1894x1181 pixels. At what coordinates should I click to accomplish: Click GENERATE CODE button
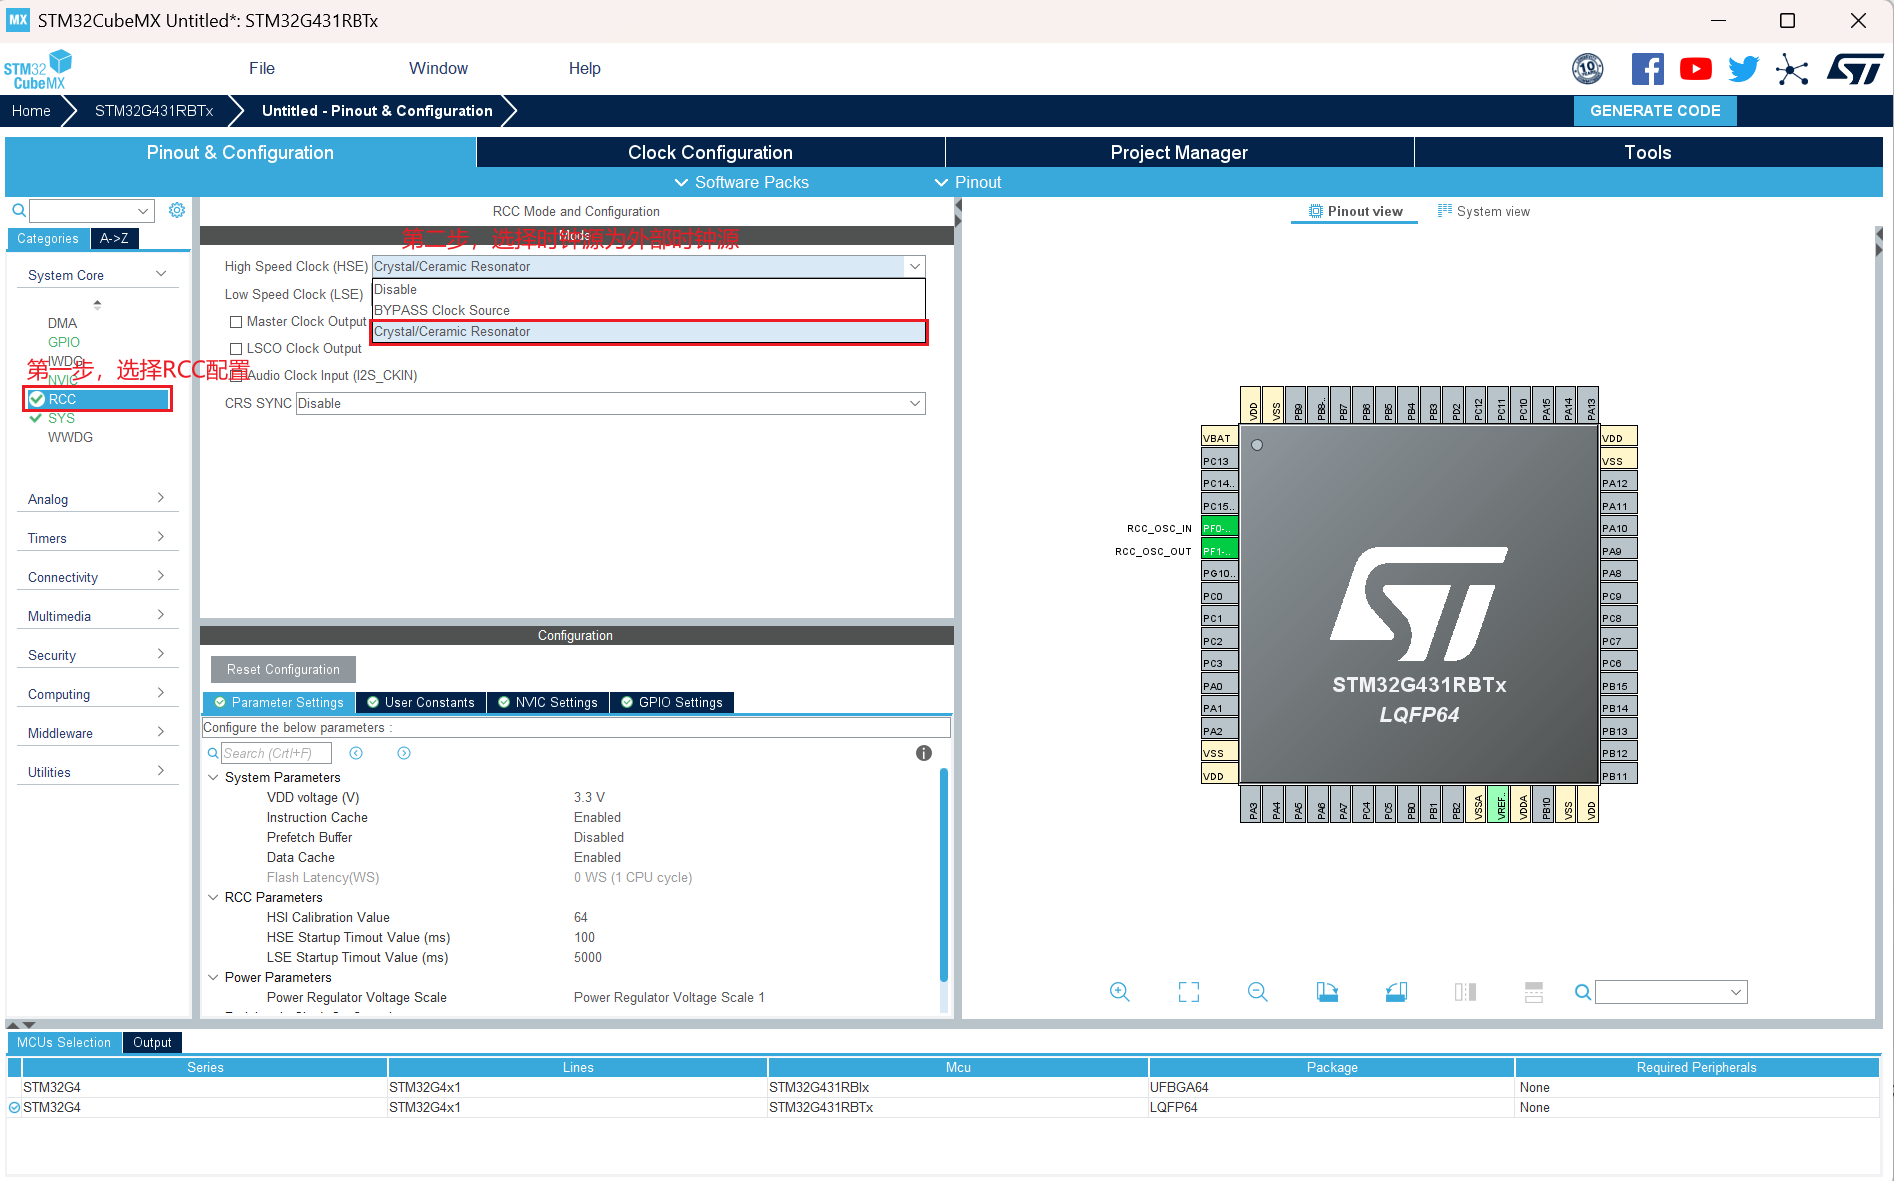click(1655, 111)
